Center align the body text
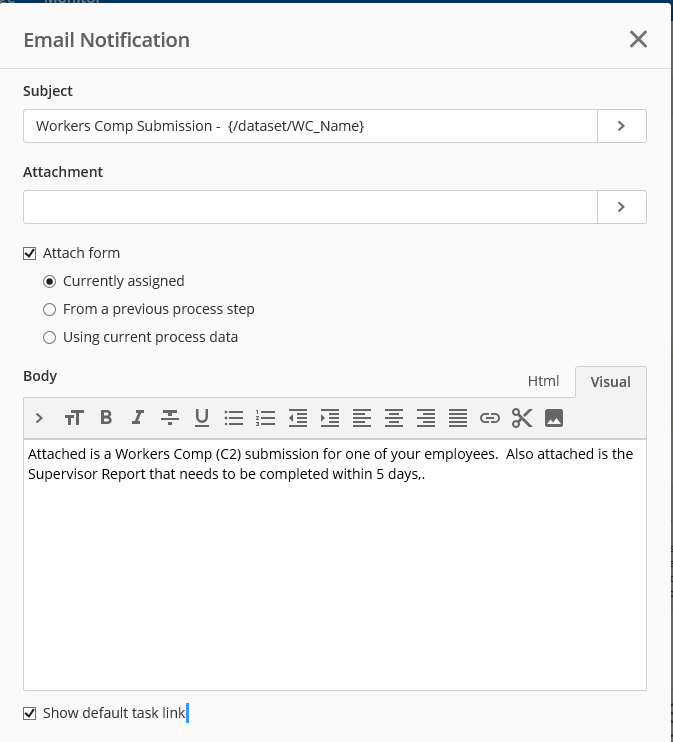This screenshot has height=742, width=673. pyautogui.click(x=394, y=417)
